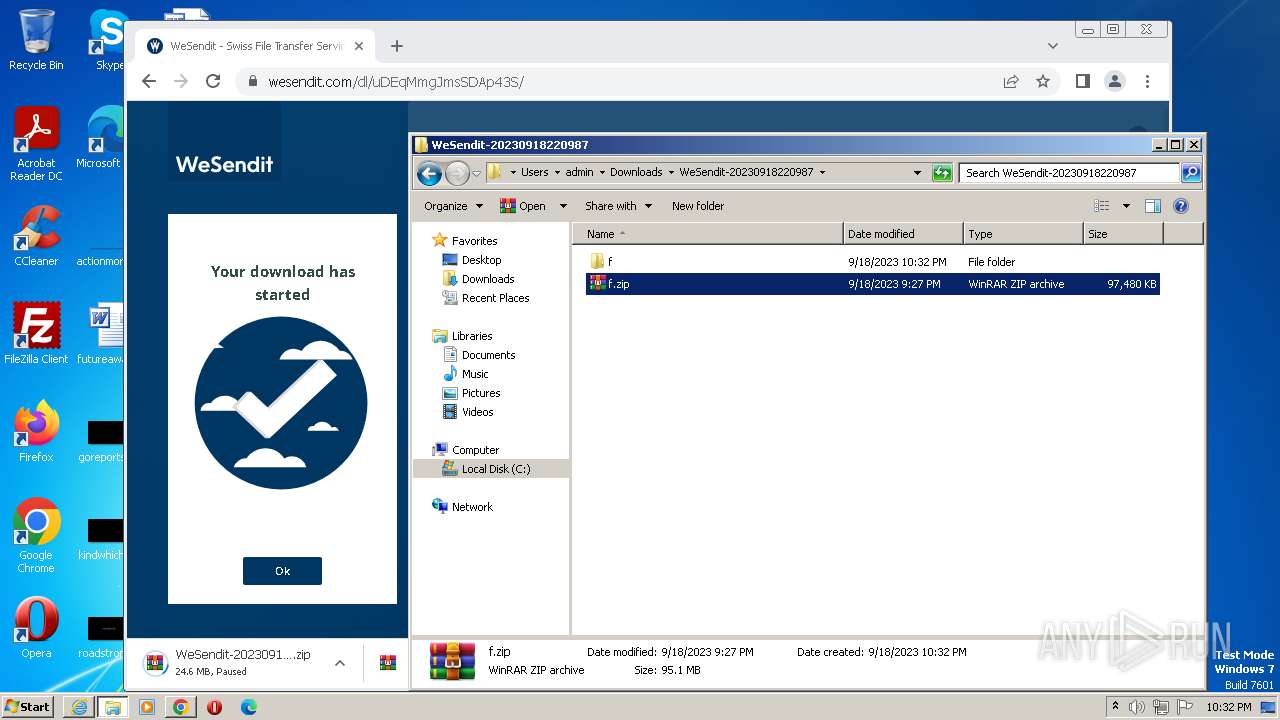
Task: Open Documents library
Action: [488, 355]
